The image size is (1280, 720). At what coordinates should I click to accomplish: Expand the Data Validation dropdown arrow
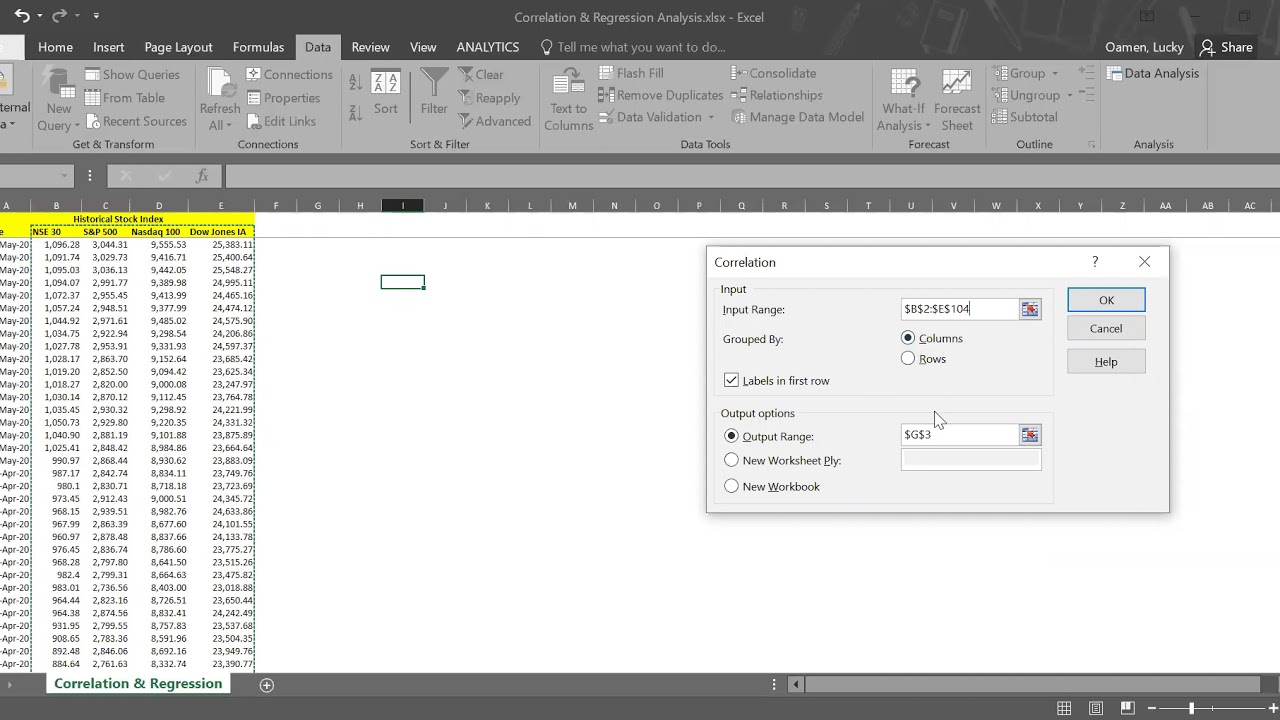(711, 117)
